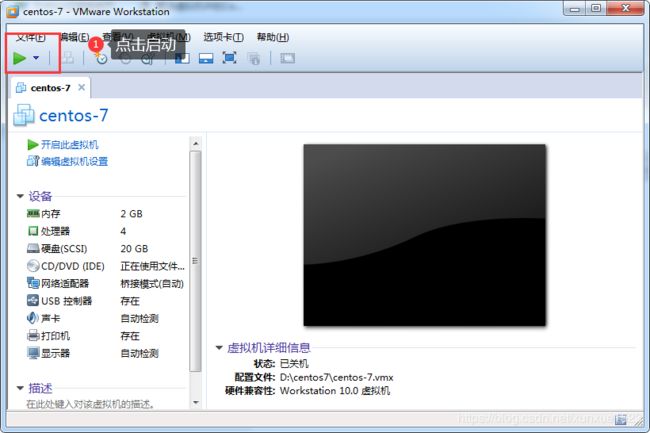Select the CD/DVD (IDE) device label
650x433 pixels.
coord(73,266)
